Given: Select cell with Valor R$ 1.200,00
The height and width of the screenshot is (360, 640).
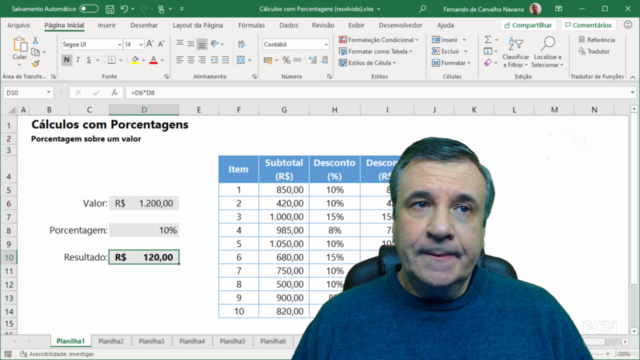Looking at the screenshot, I should click(x=144, y=203).
